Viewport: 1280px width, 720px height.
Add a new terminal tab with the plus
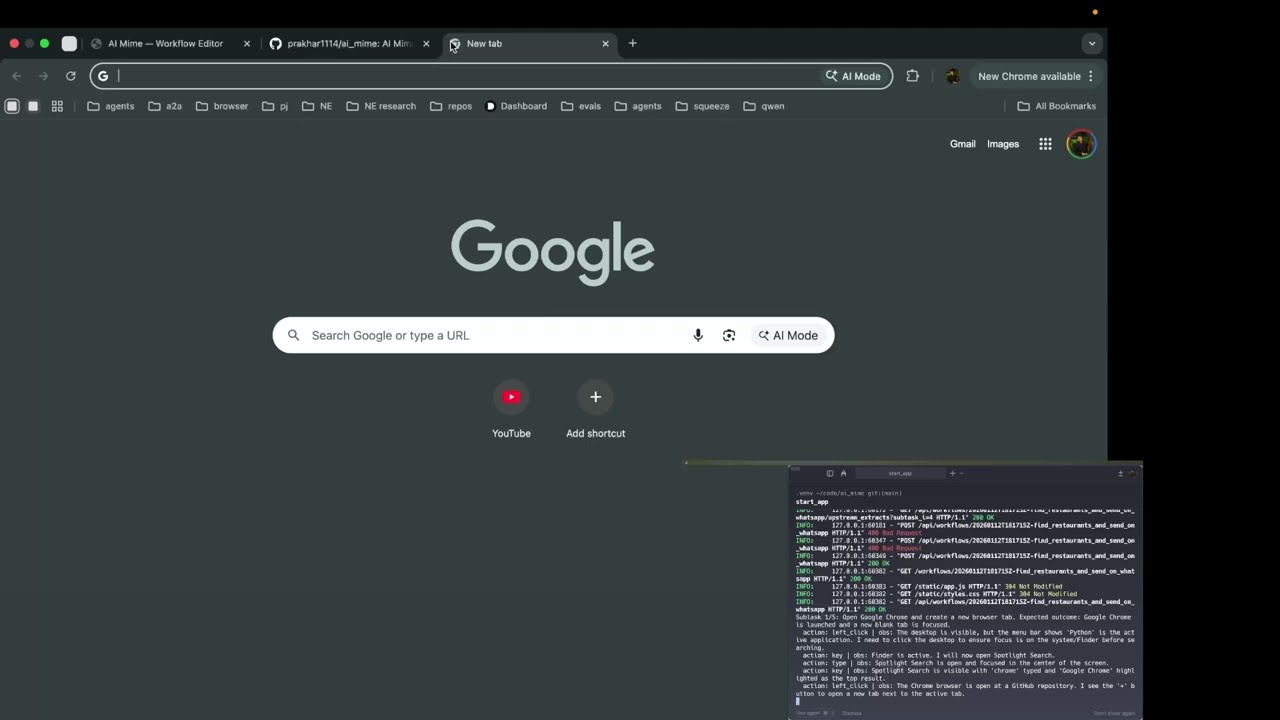click(952, 473)
